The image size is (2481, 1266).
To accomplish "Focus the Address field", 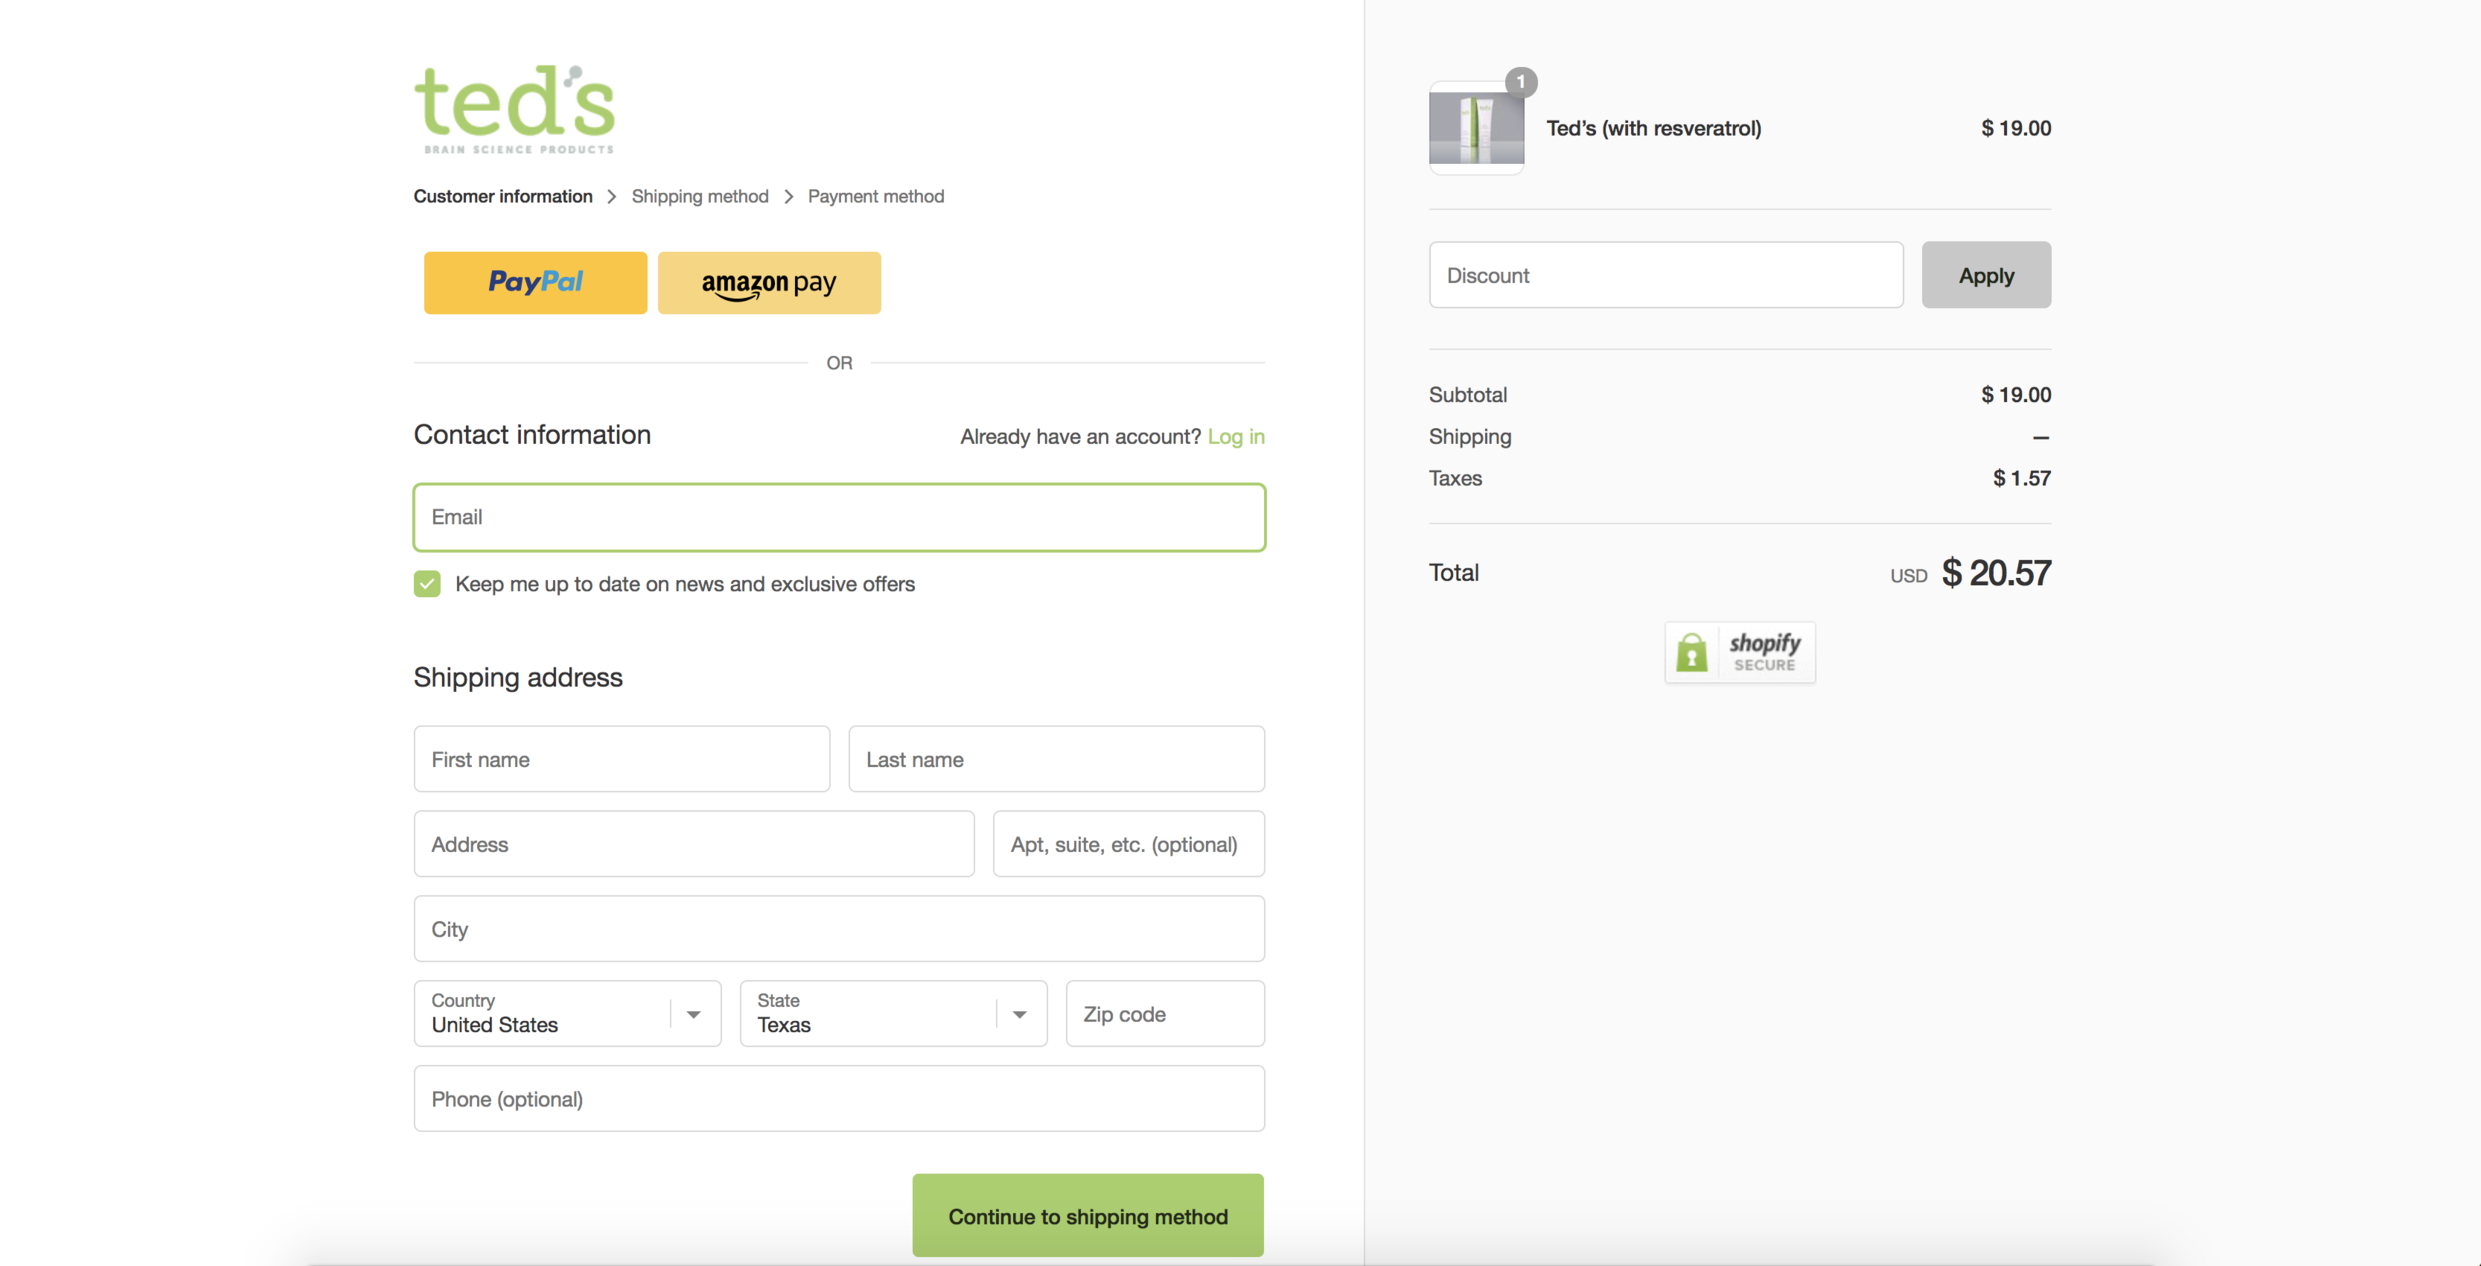I will (x=694, y=844).
